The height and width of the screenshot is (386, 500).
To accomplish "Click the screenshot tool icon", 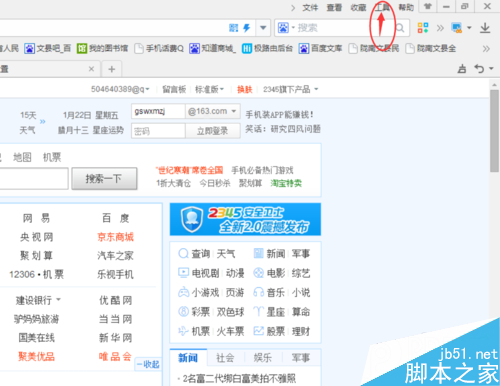I will [456, 28].
